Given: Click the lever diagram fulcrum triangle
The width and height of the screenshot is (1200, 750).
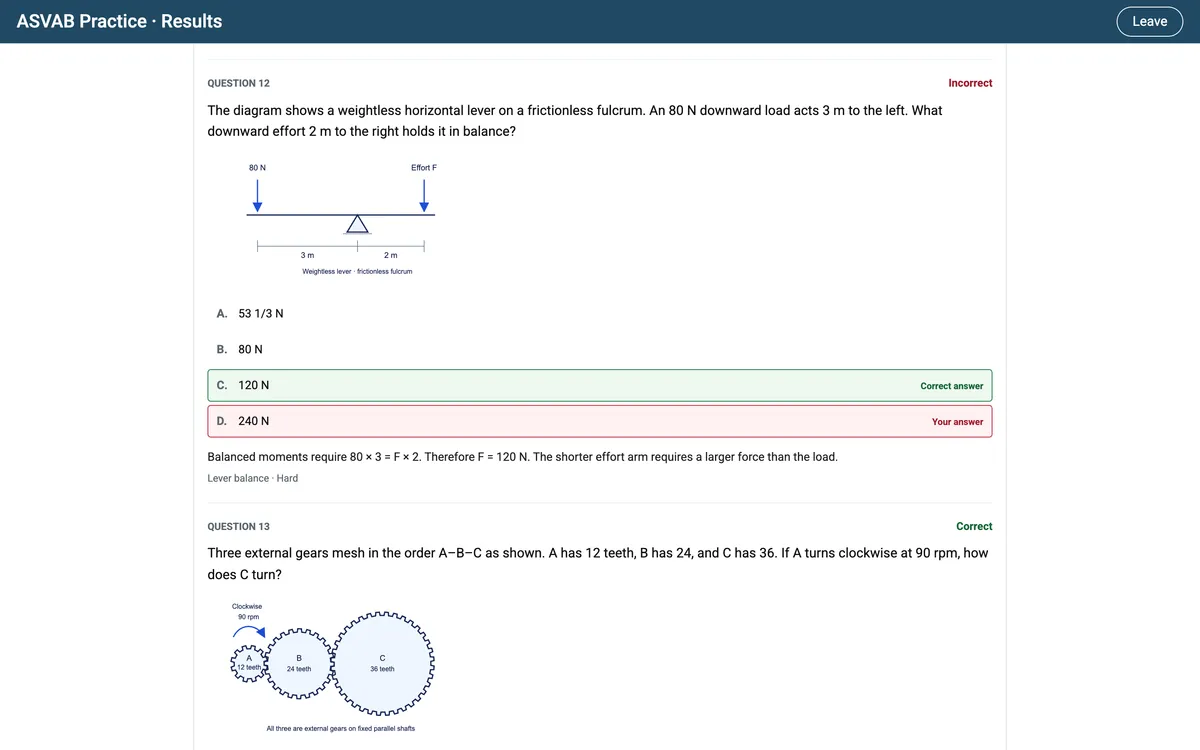Looking at the screenshot, I should tap(357, 224).
